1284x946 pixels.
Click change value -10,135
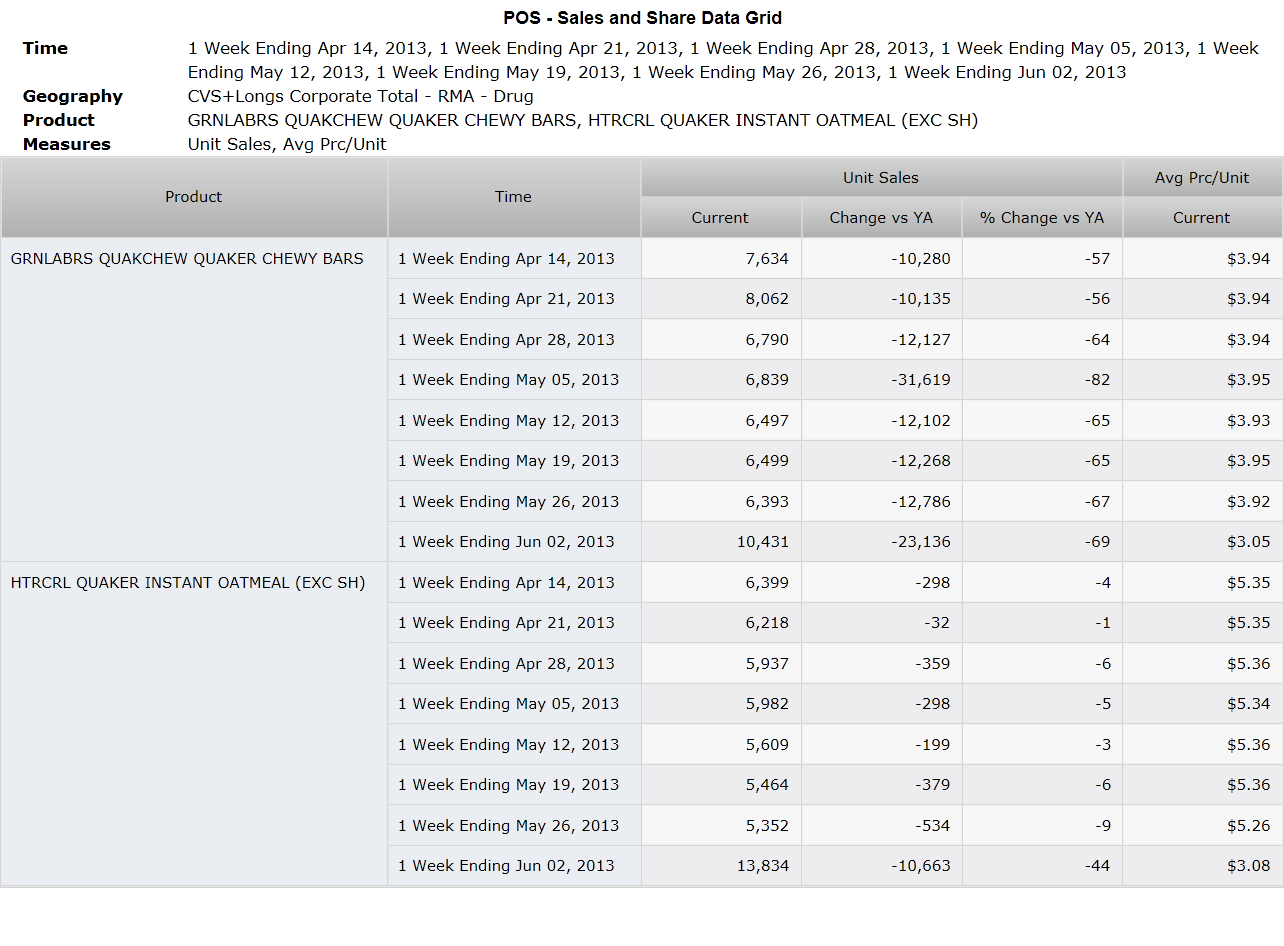(881, 298)
